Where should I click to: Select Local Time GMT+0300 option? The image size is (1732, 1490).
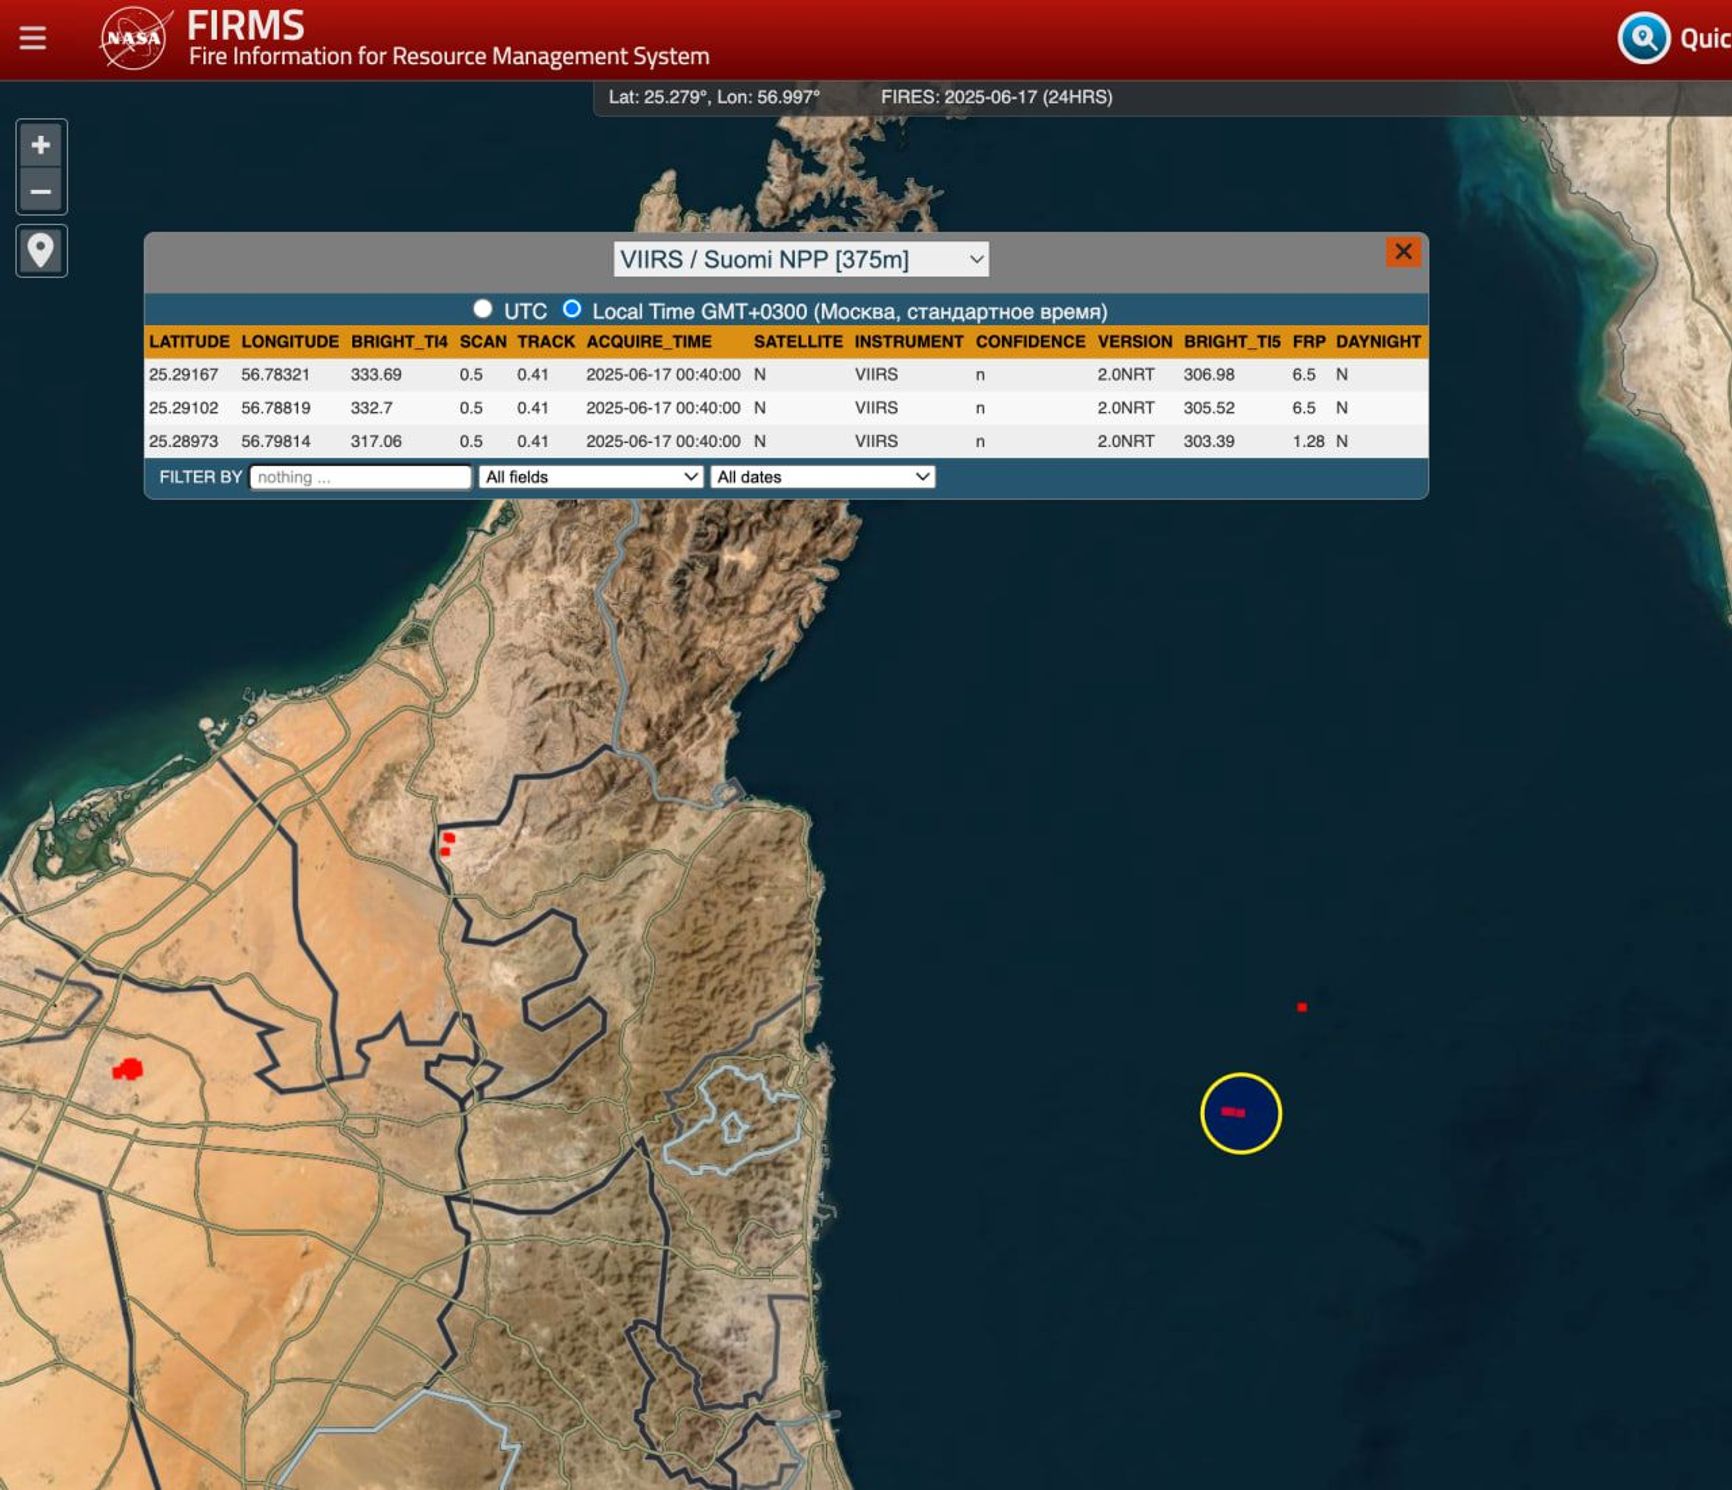(x=572, y=310)
